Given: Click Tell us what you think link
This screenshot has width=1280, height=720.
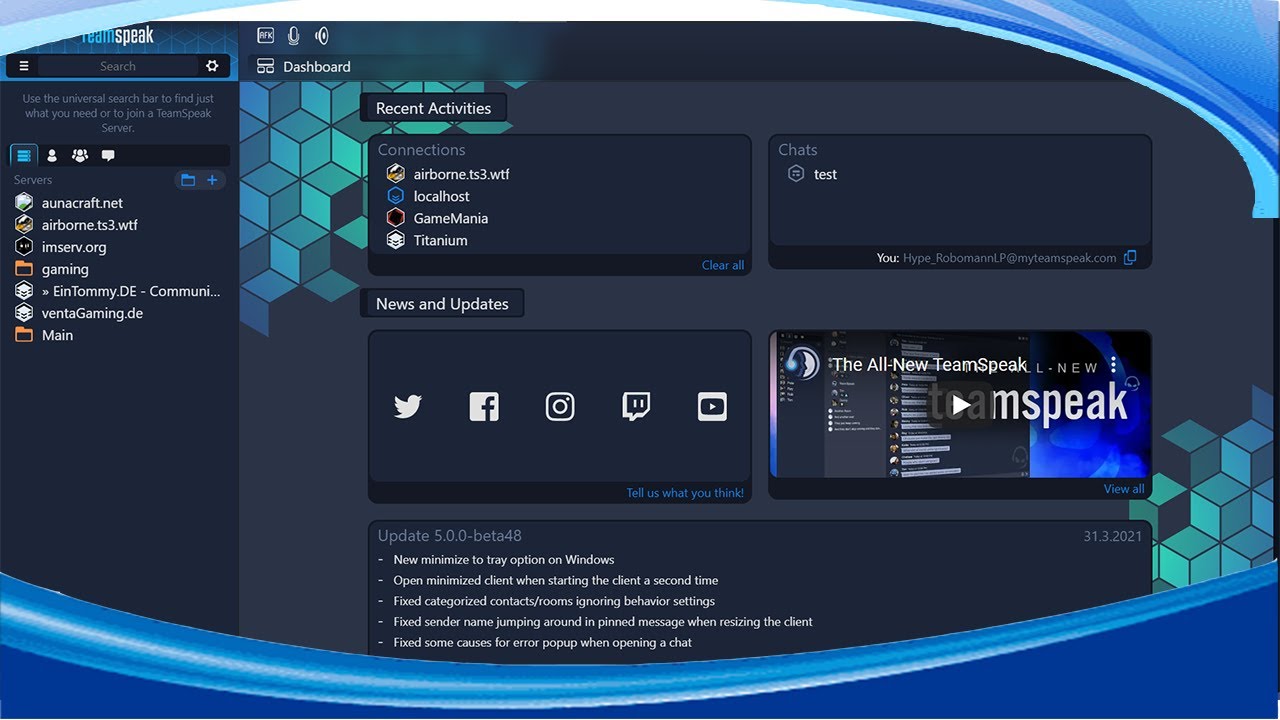Looking at the screenshot, I should (x=685, y=493).
